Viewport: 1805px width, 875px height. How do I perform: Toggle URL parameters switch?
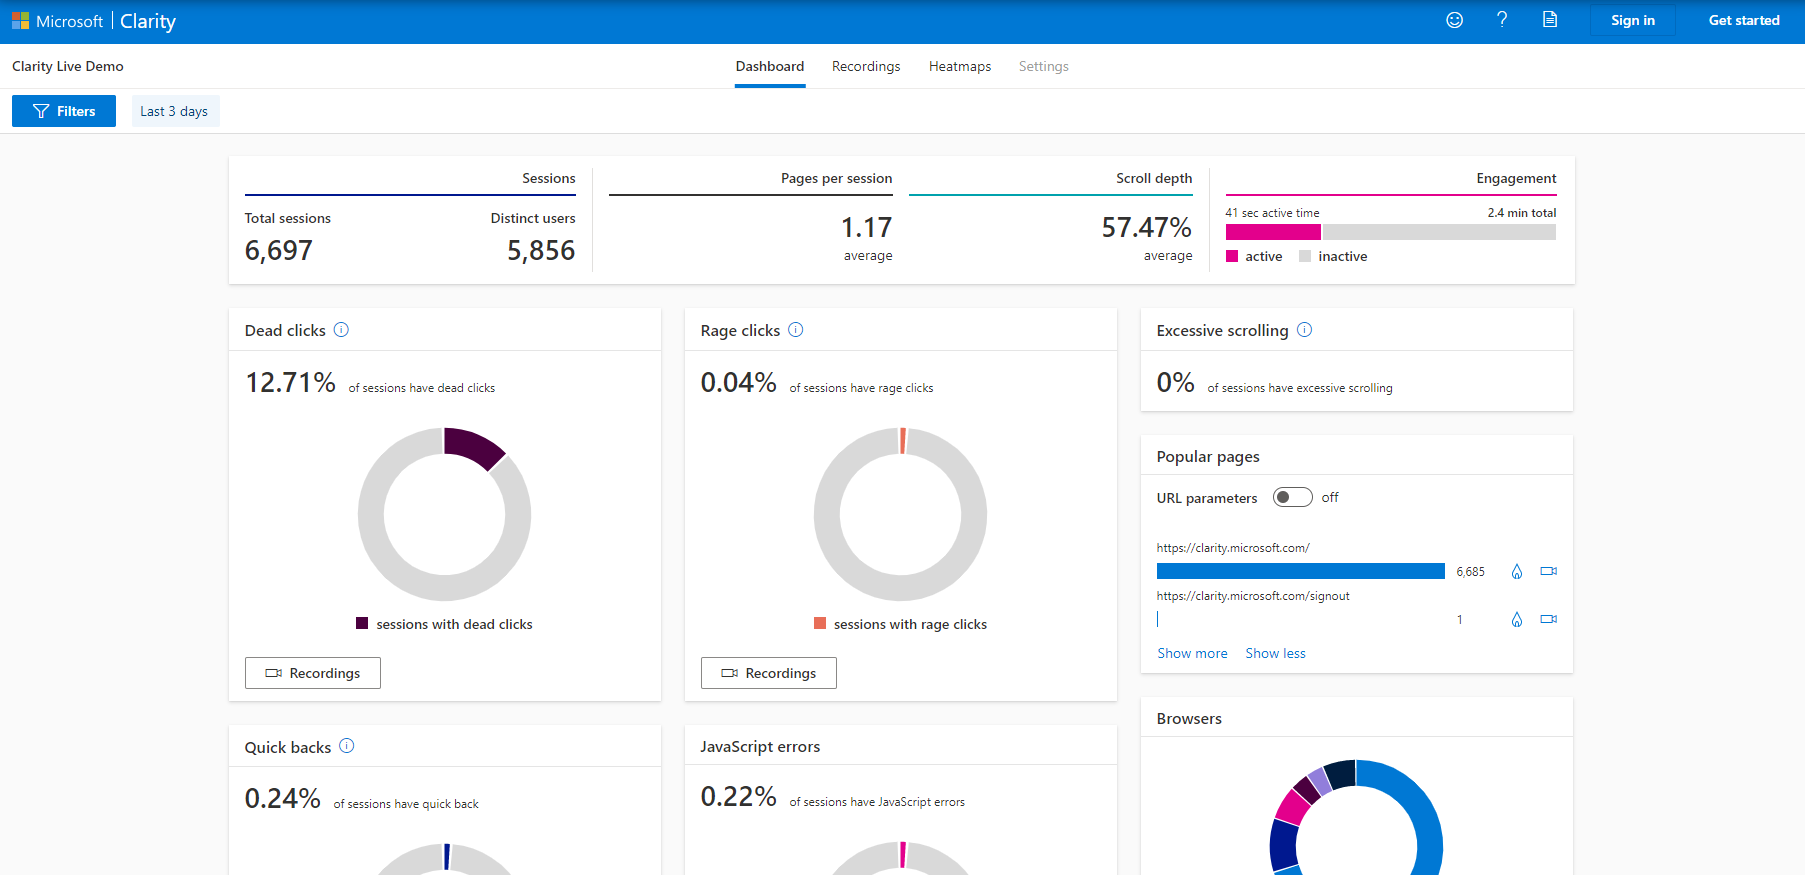coord(1292,497)
